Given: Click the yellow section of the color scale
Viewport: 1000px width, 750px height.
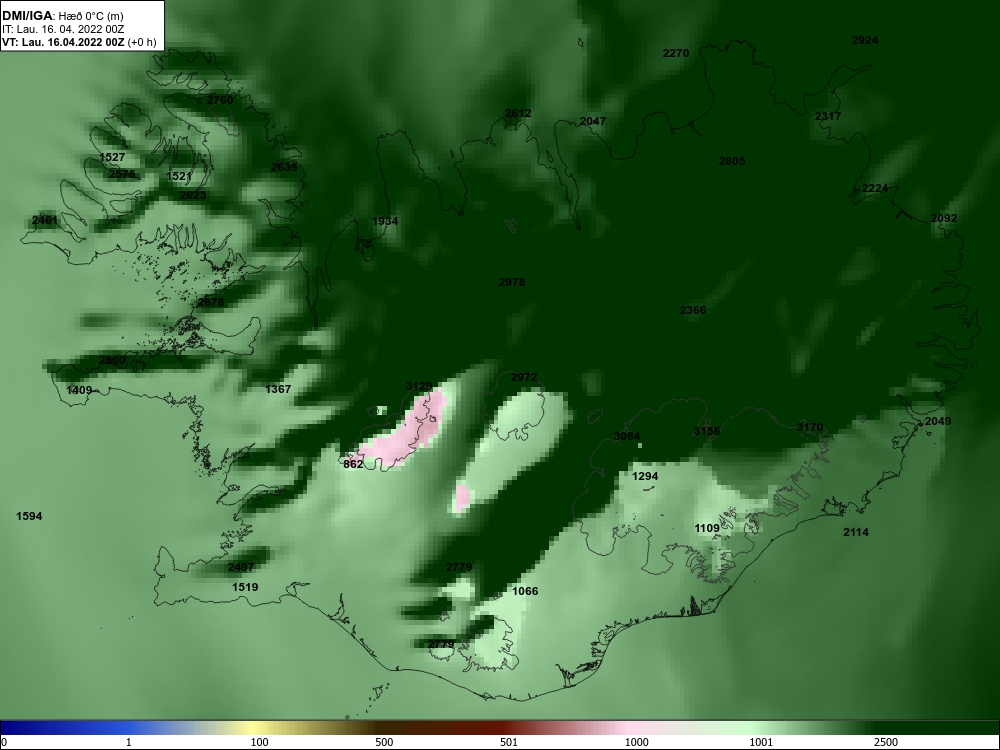Looking at the screenshot, I should [x=255, y=728].
